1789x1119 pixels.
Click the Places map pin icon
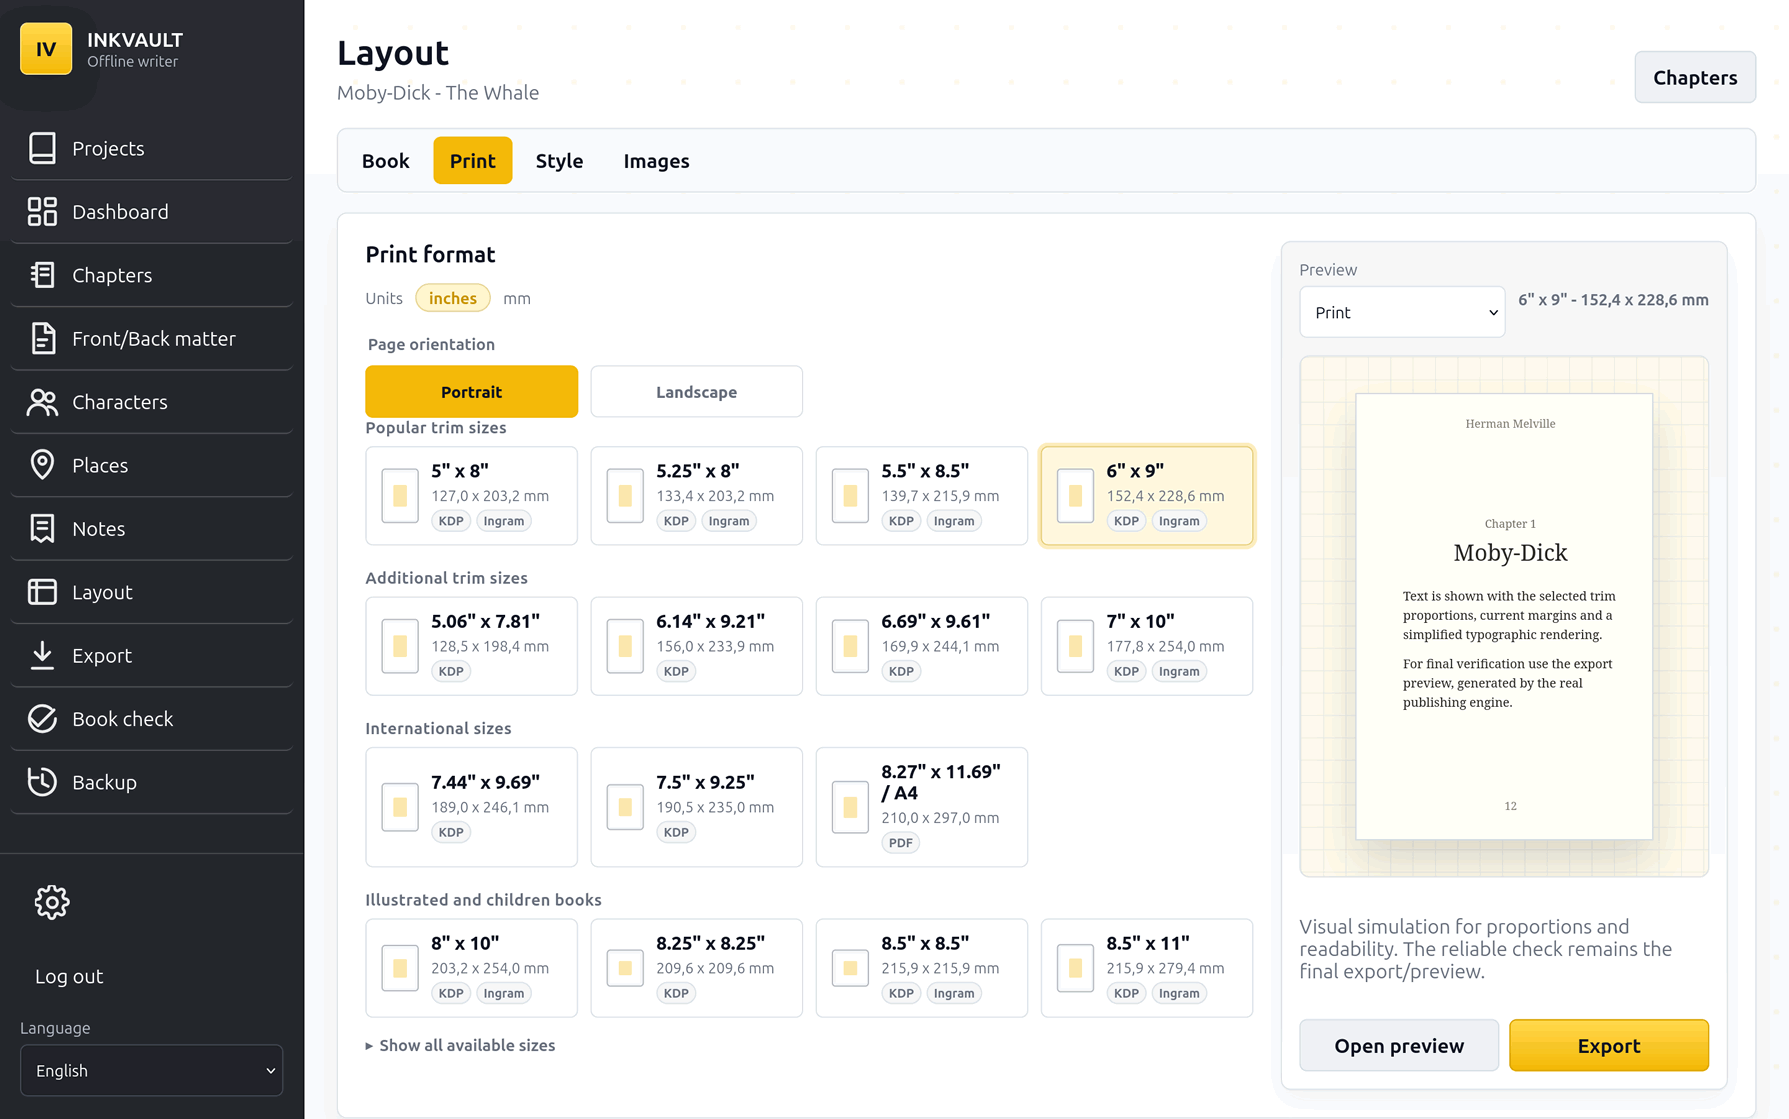[42, 465]
